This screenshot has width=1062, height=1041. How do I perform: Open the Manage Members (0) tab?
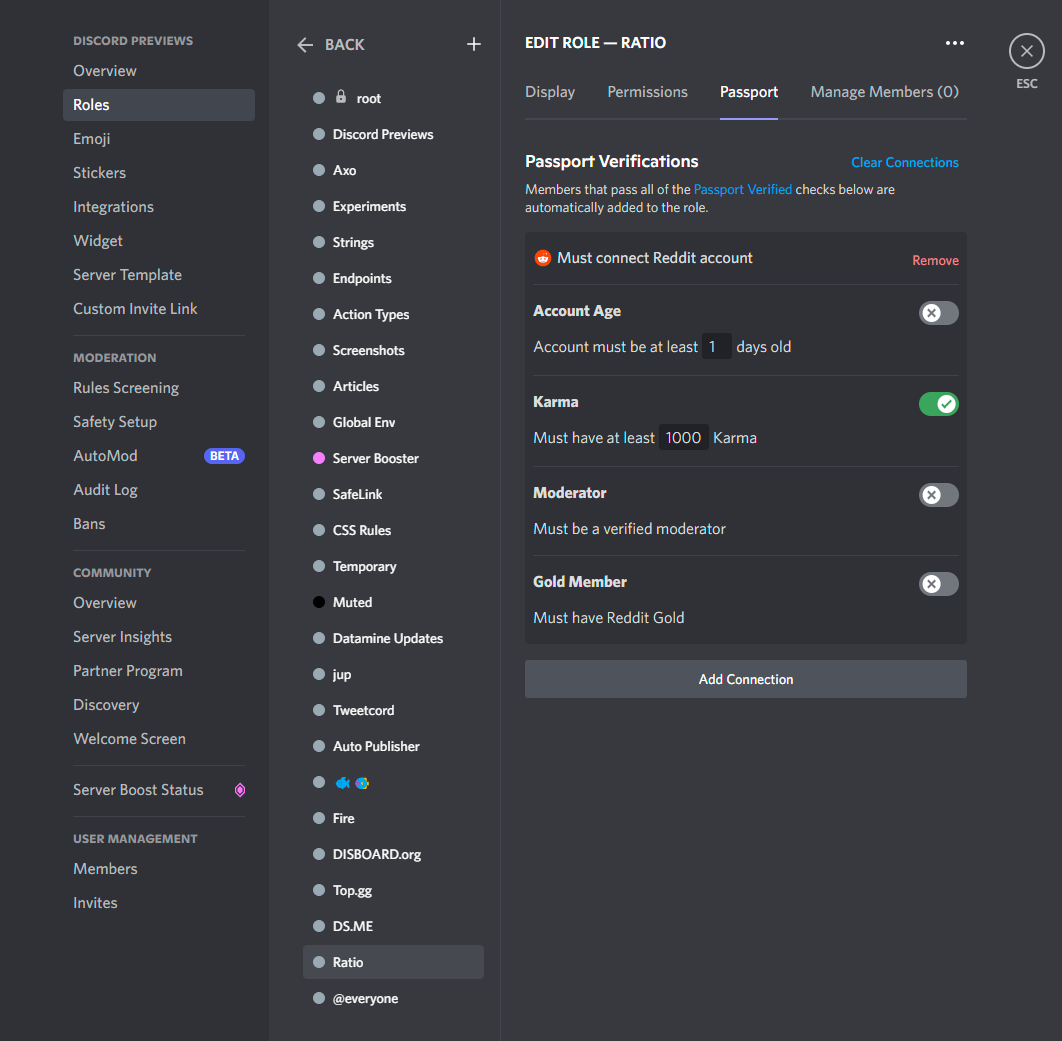click(885, 92)
